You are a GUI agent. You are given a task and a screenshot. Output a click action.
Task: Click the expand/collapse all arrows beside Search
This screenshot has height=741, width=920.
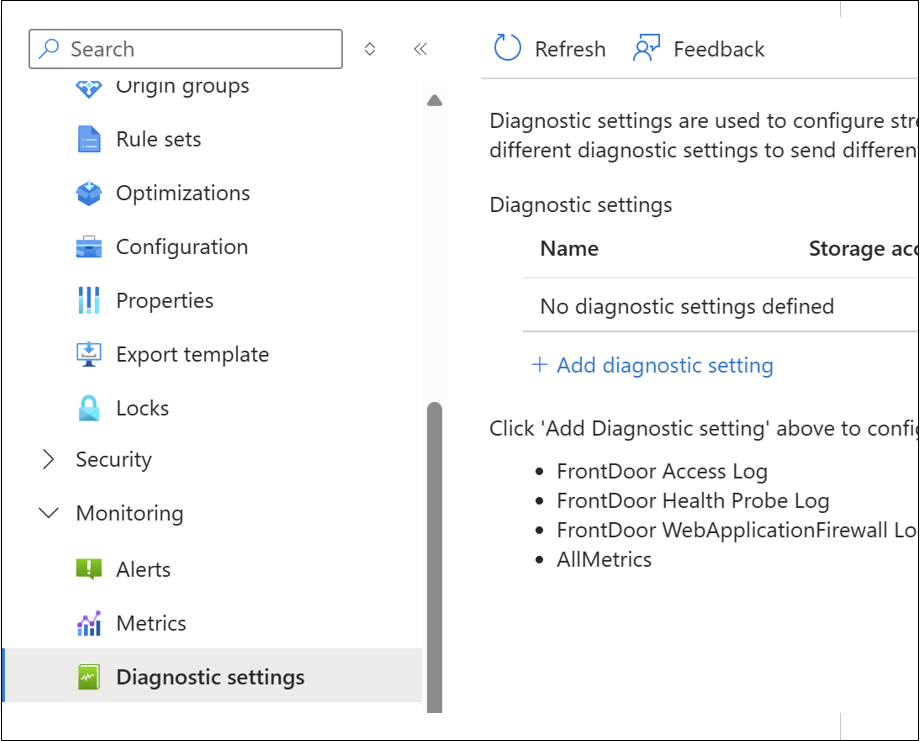point(370,49)
